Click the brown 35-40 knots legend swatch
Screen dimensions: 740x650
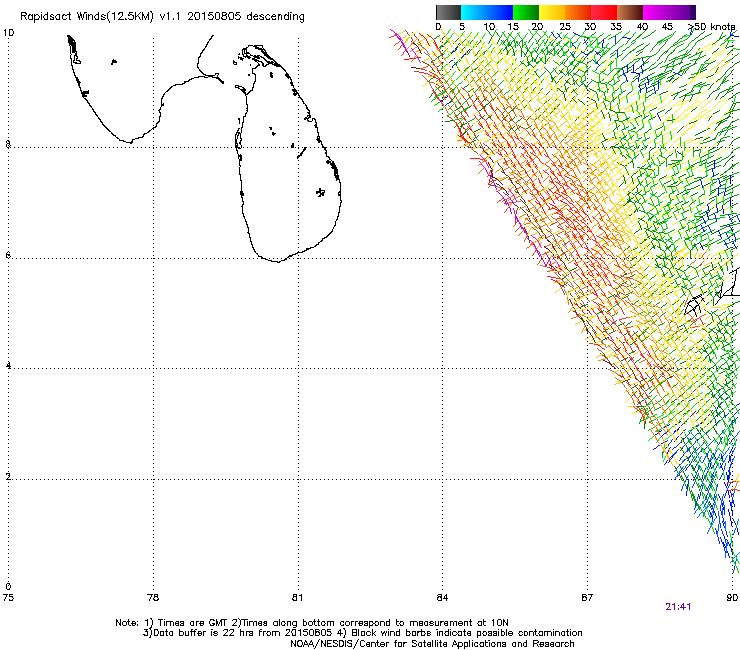click(630, 12)
